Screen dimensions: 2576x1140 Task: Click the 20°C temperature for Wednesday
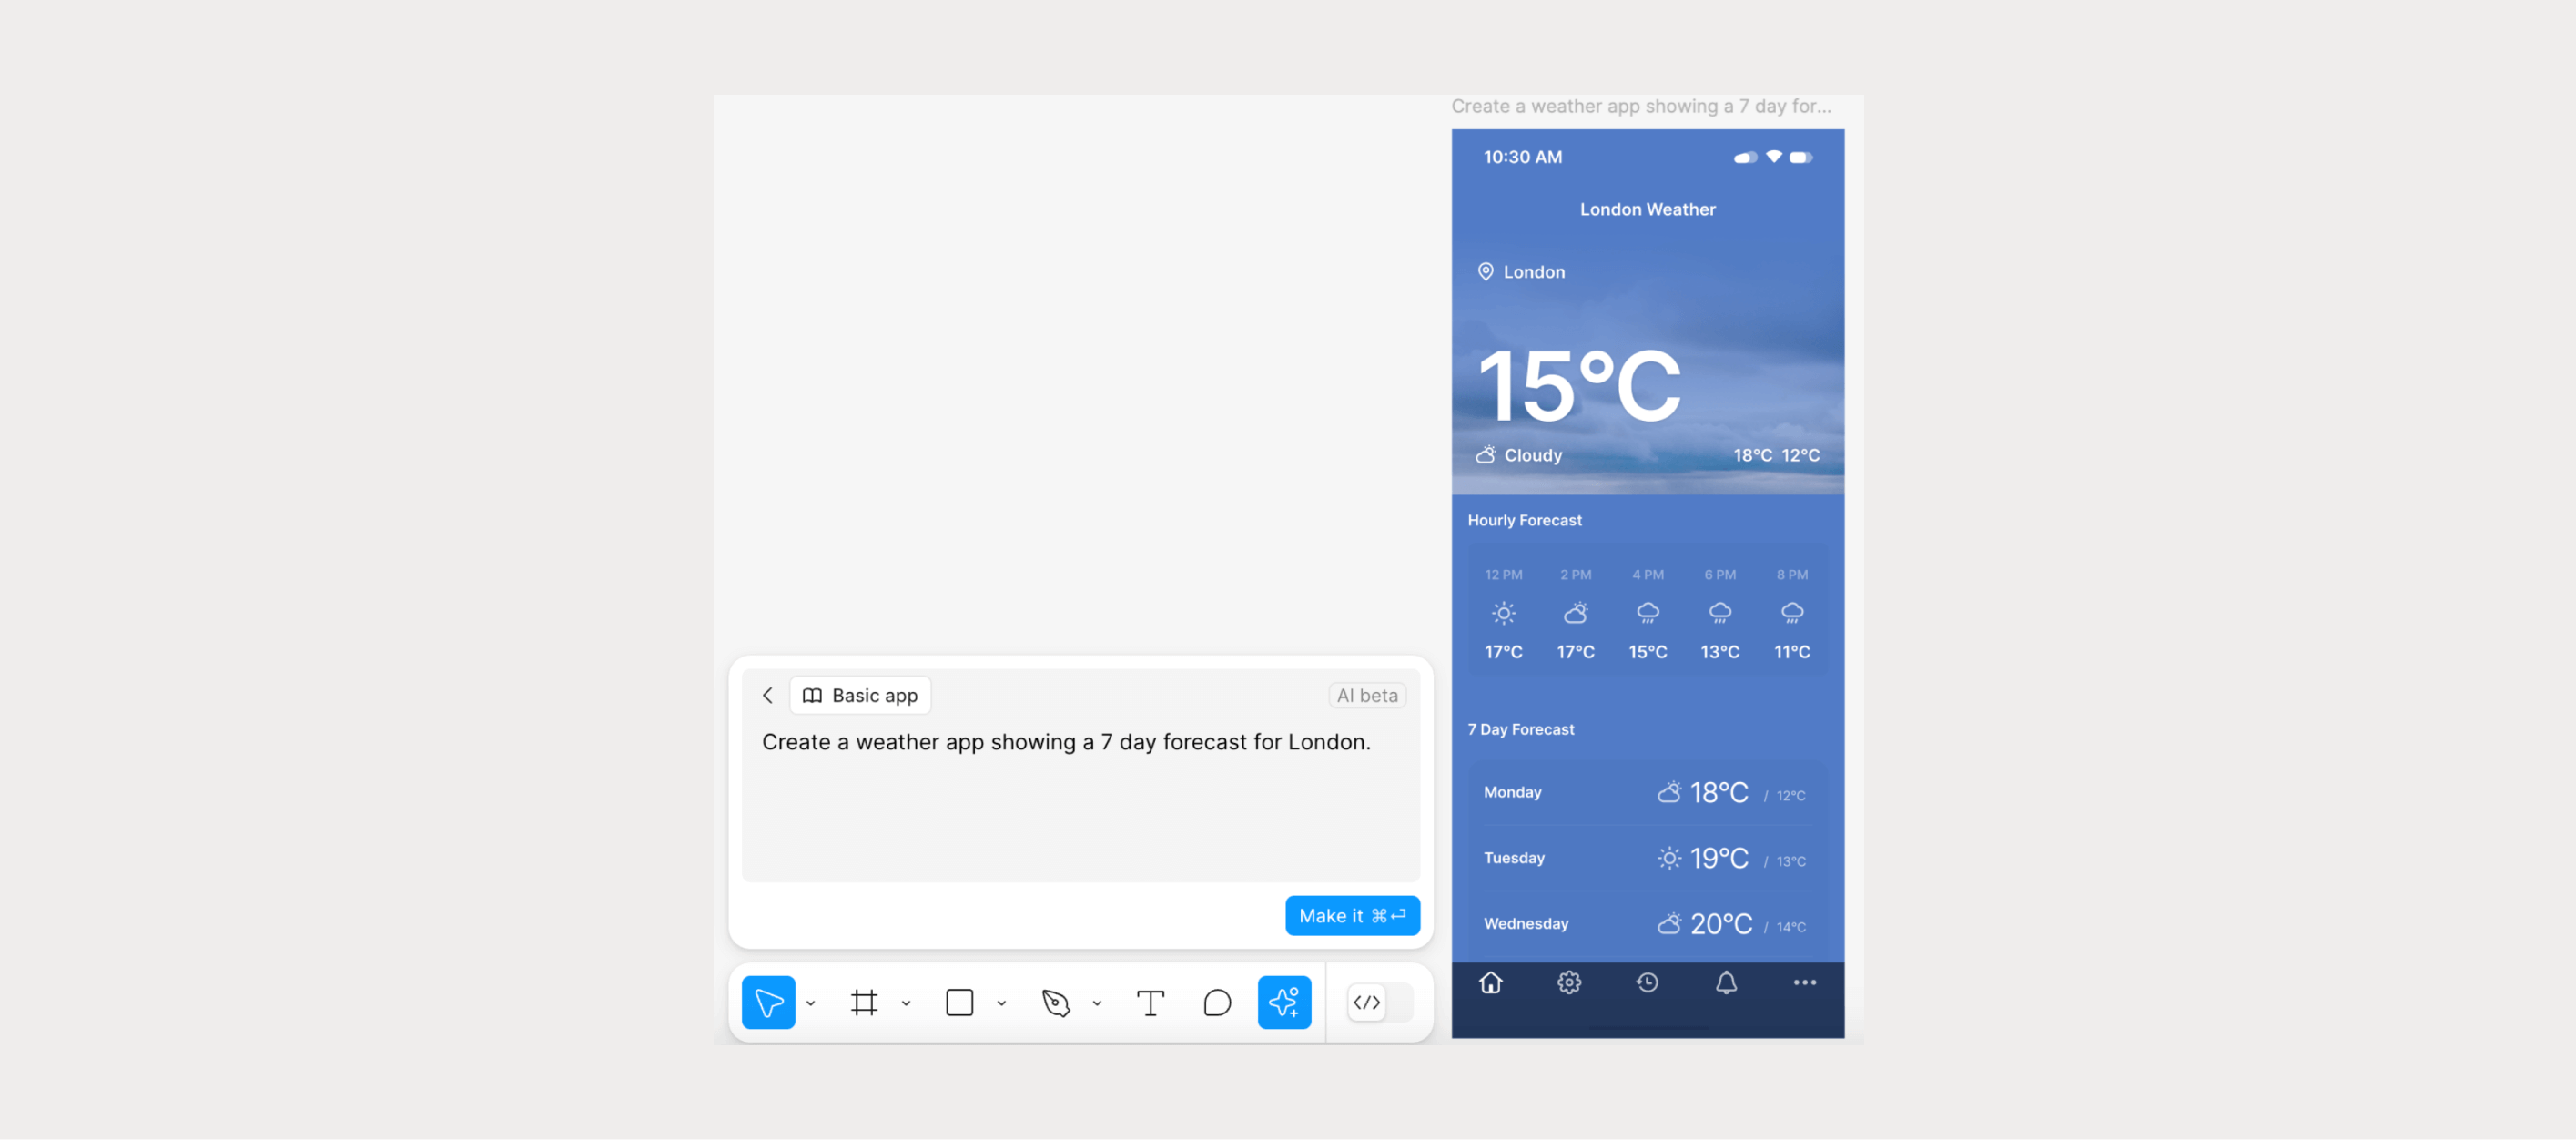pos(1721,923)
